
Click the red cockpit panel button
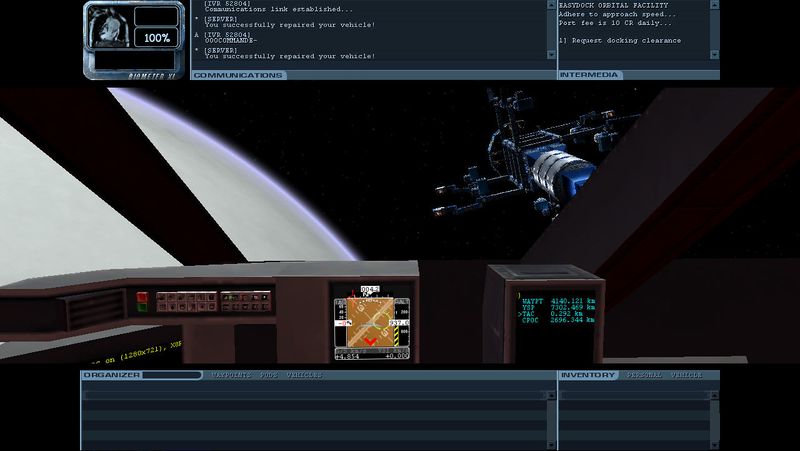(142, 297)
